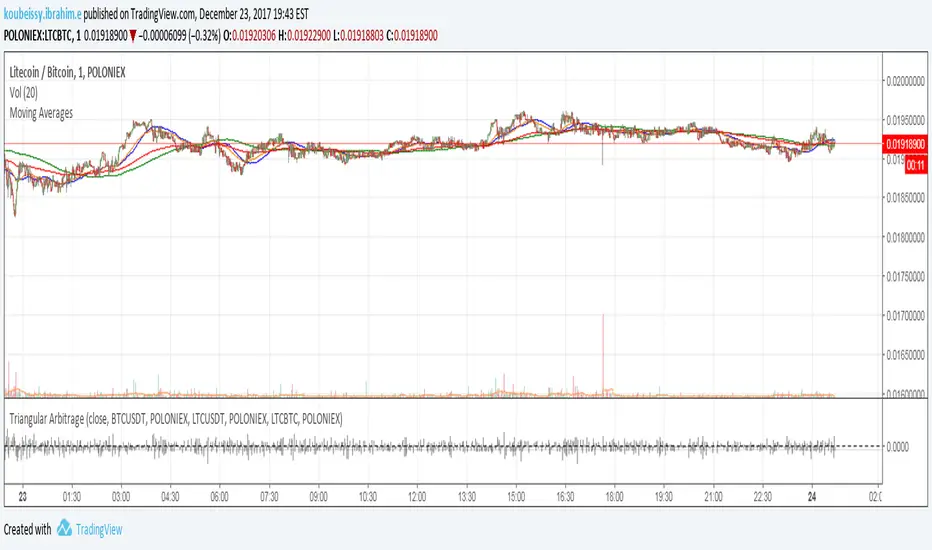Click the 06:00 time axis label

click(x=220, y=496)
